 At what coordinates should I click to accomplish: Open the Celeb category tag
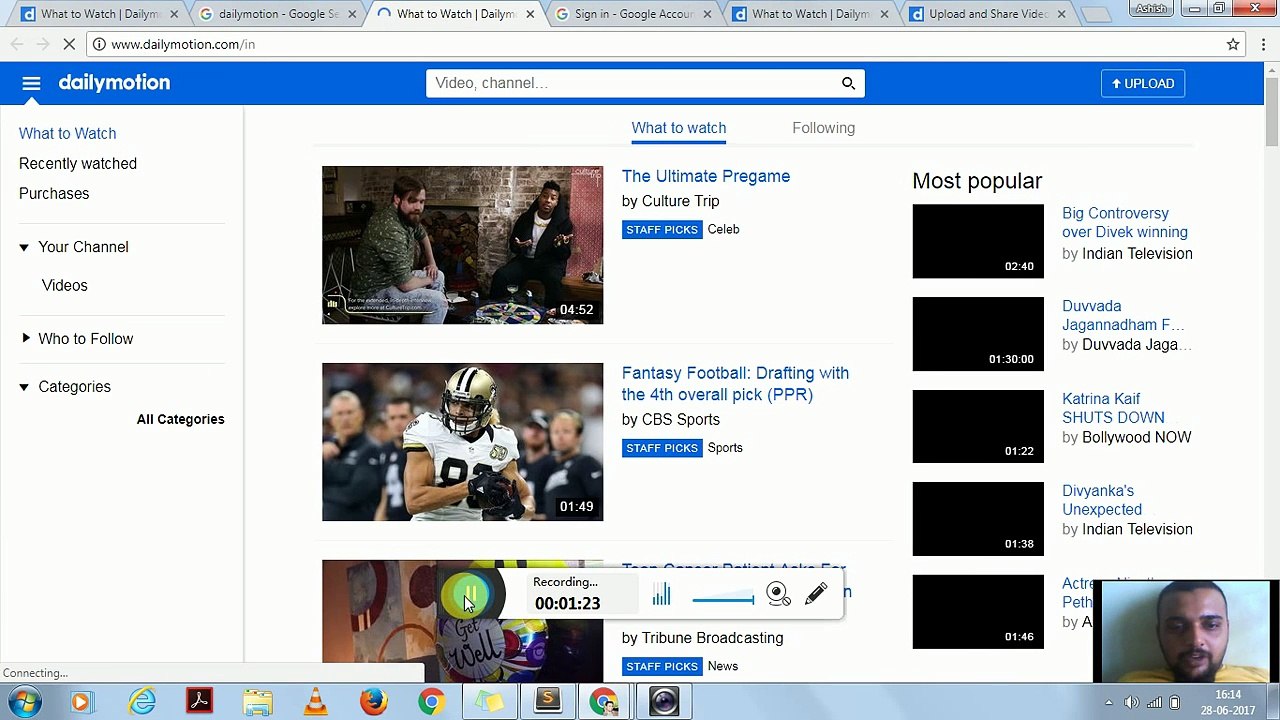[x=723, y=229]
